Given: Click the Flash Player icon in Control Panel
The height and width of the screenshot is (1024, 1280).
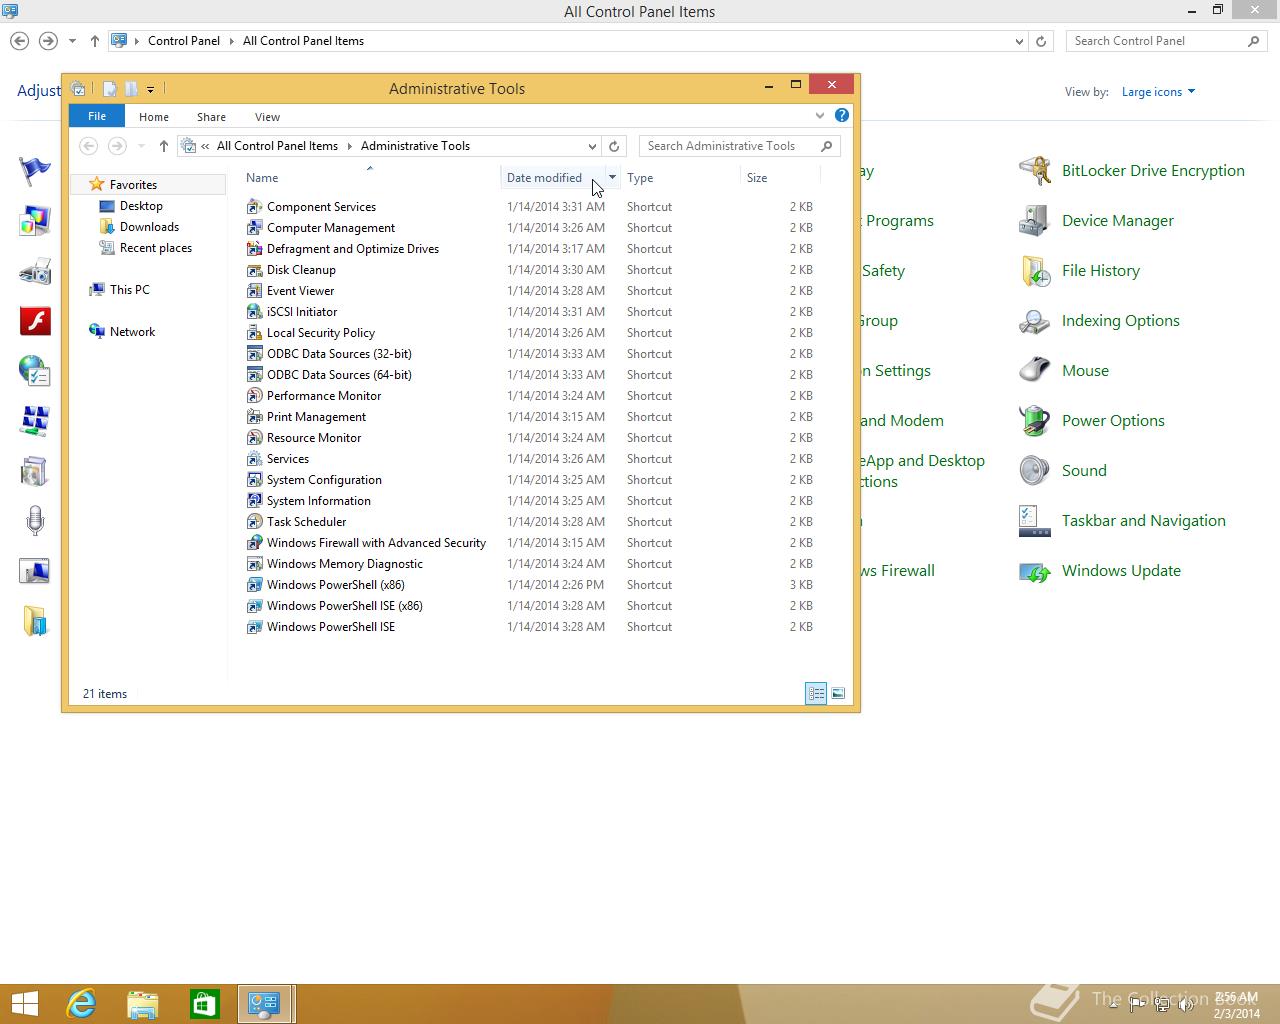Looking at the screenshot, I should click(x=35, y=321).
